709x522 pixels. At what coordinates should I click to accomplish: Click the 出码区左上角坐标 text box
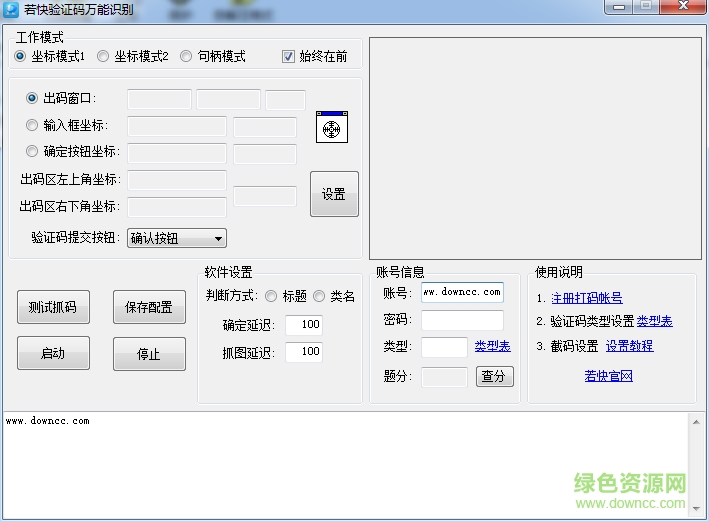point(177,180)
